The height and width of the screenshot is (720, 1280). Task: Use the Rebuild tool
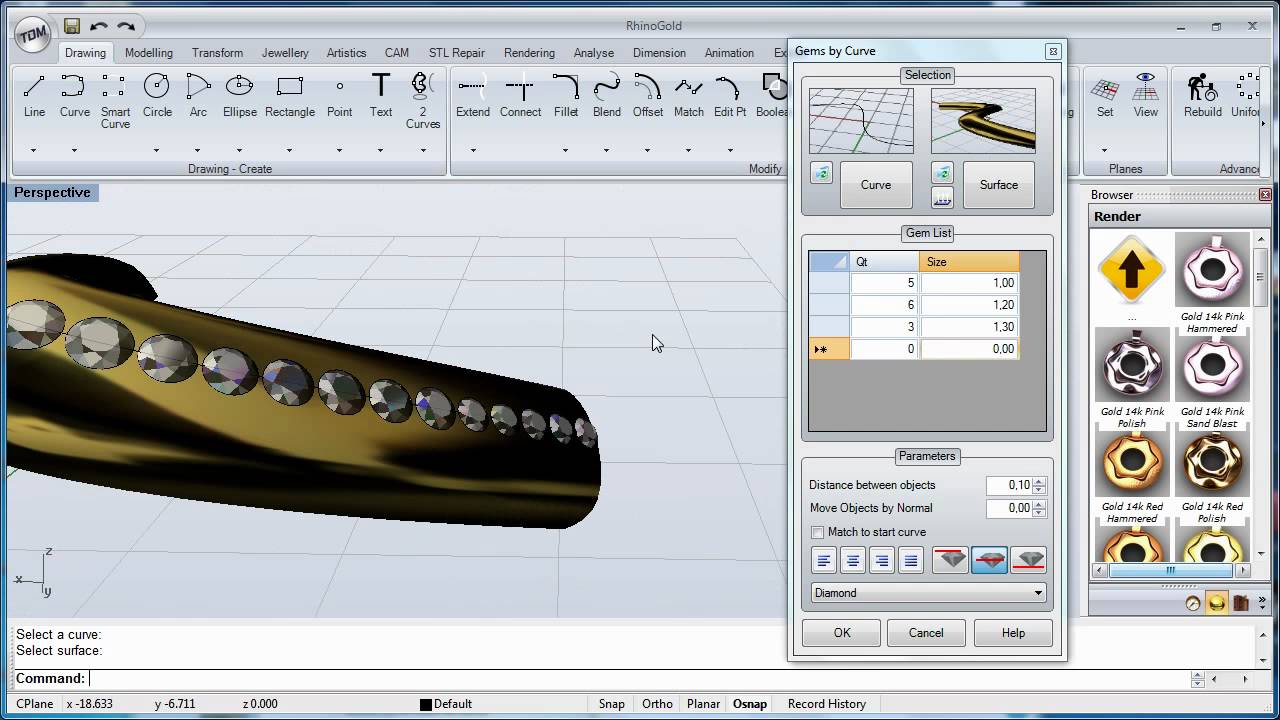click(1203, 97)
